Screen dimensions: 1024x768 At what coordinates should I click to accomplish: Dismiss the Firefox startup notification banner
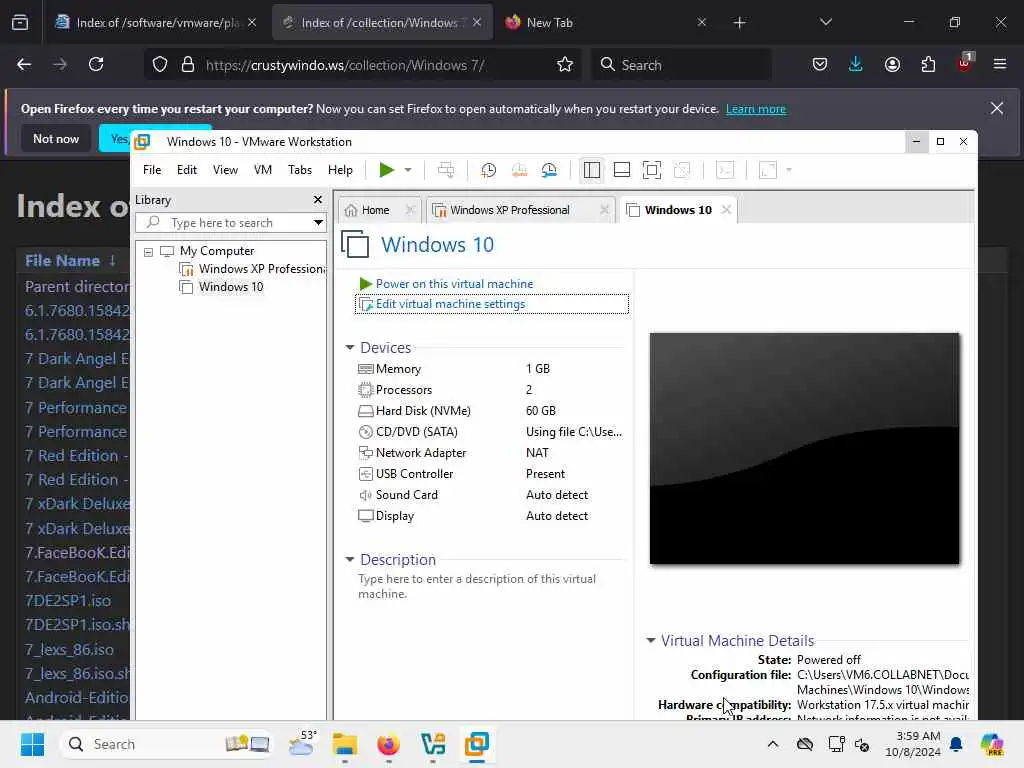tap(997, 108)
